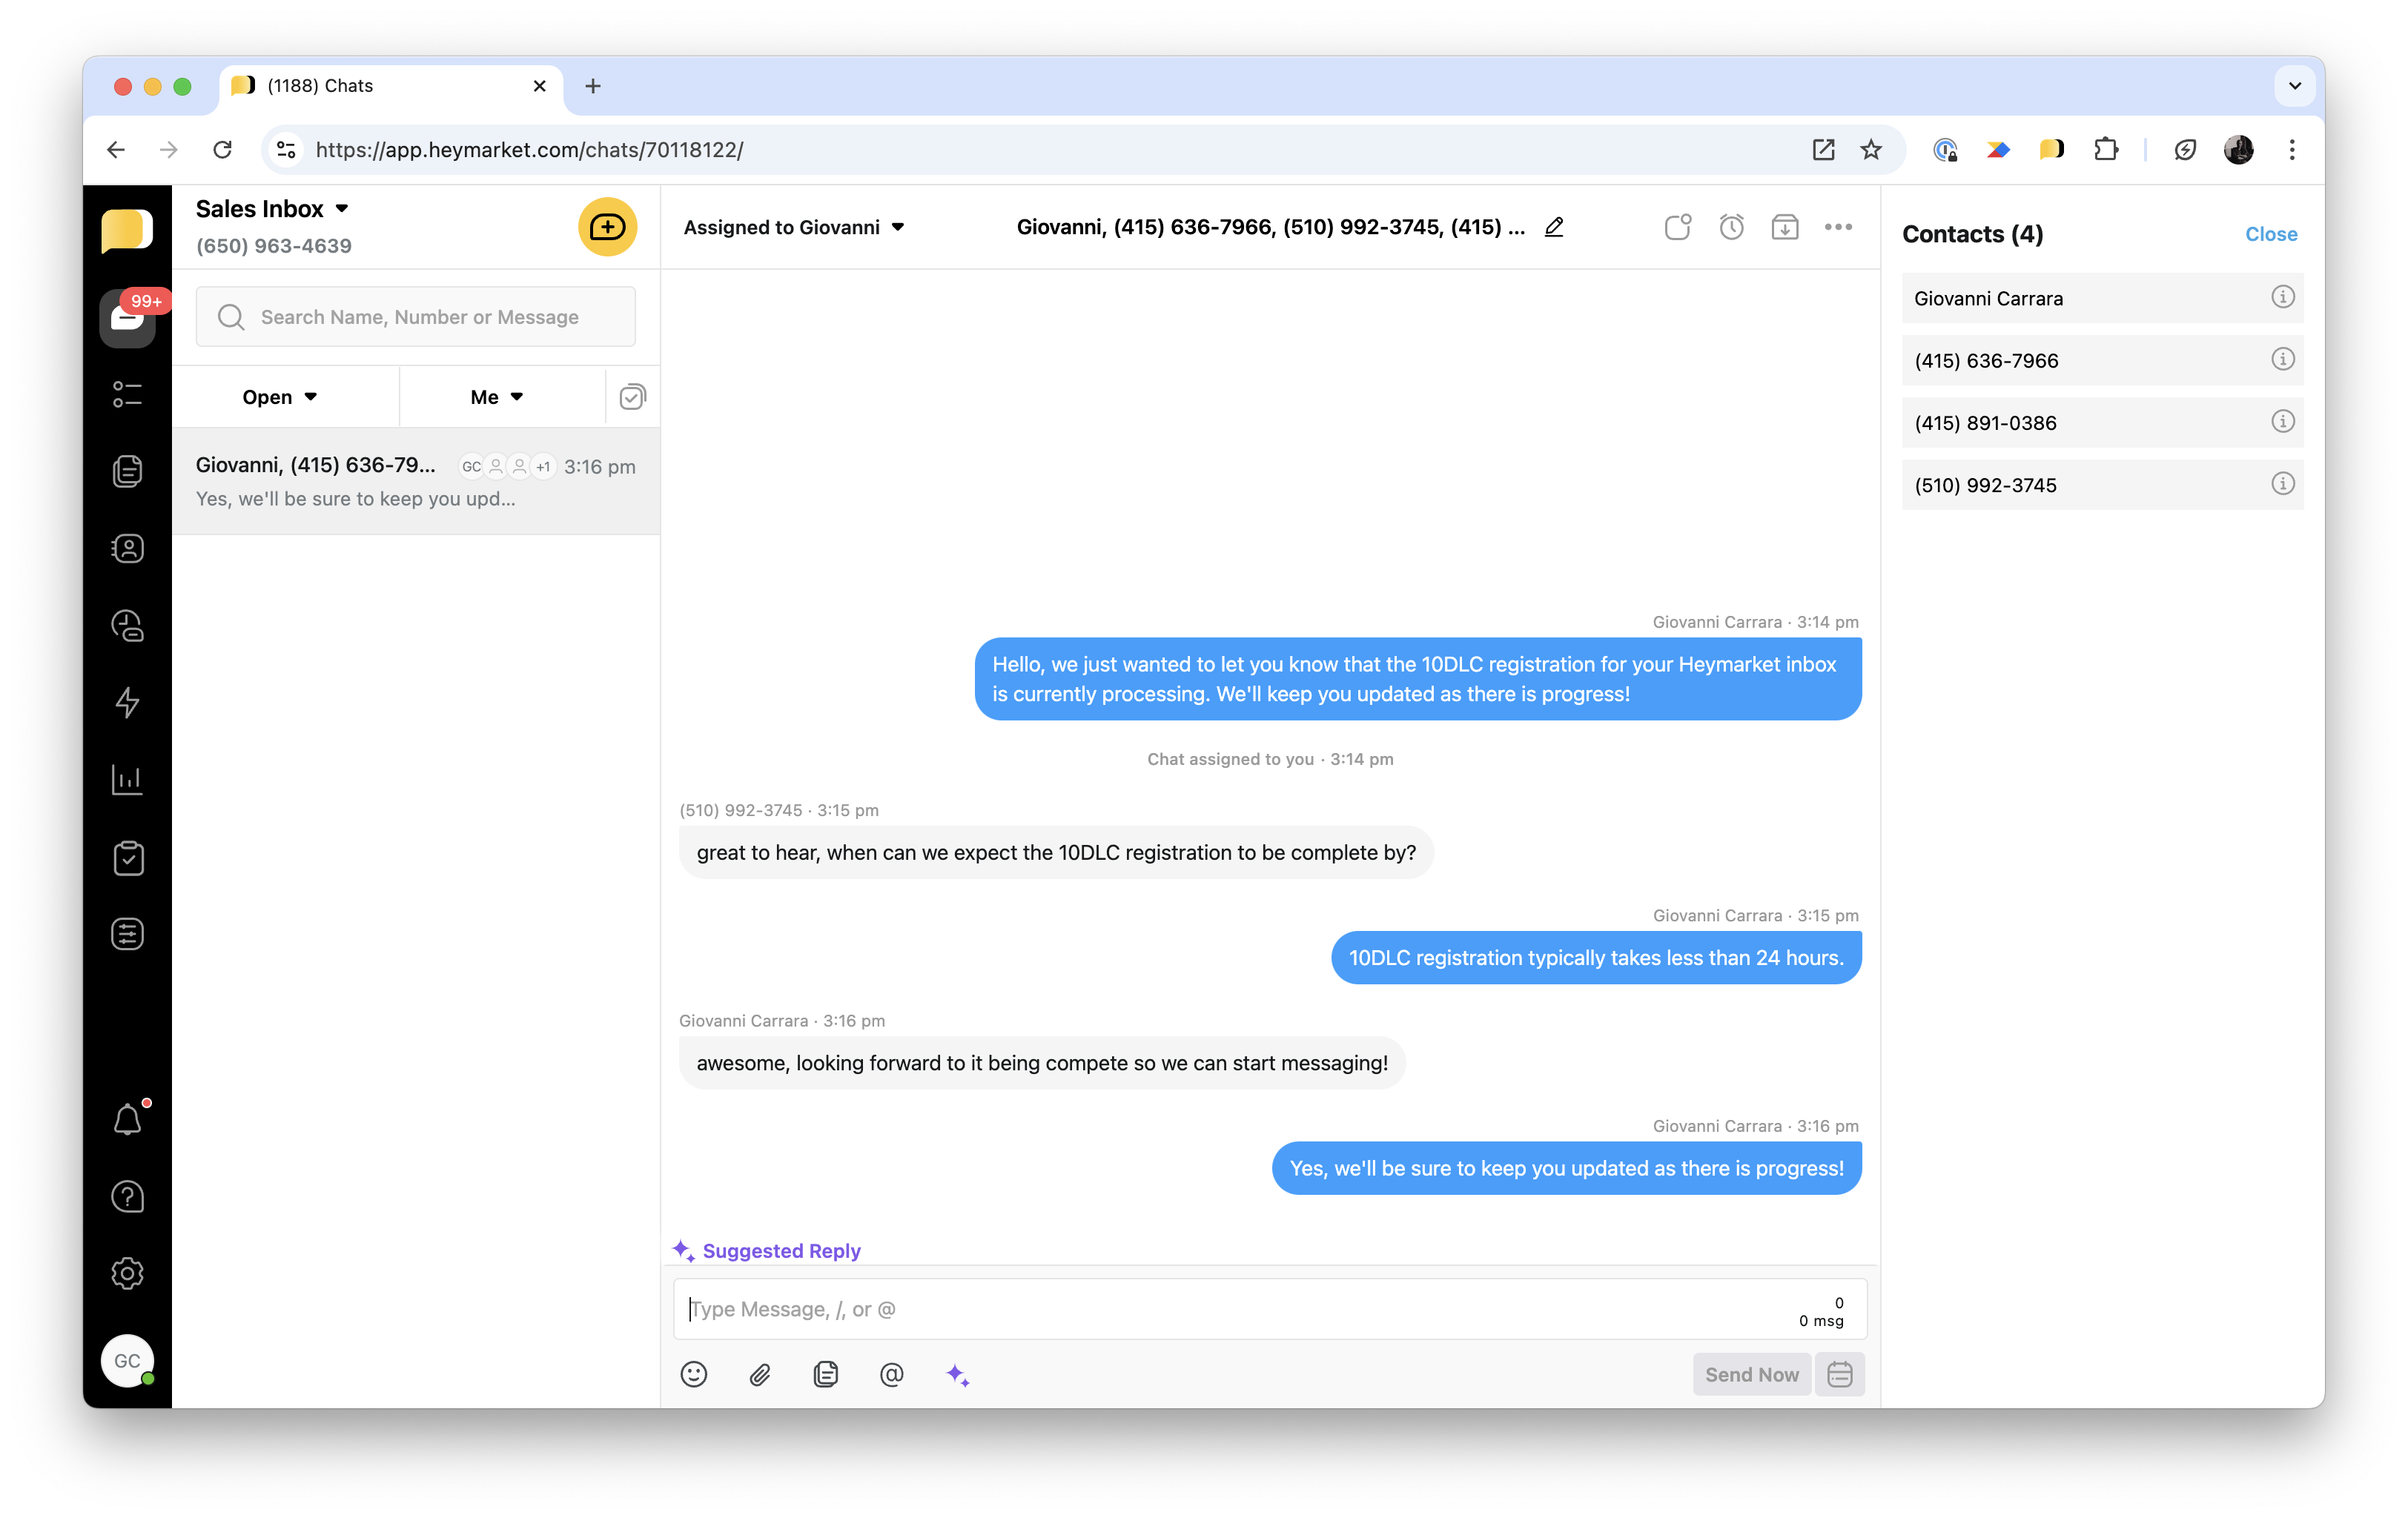
Task: Click the site information icon in address bar
Action: point(286,150)
